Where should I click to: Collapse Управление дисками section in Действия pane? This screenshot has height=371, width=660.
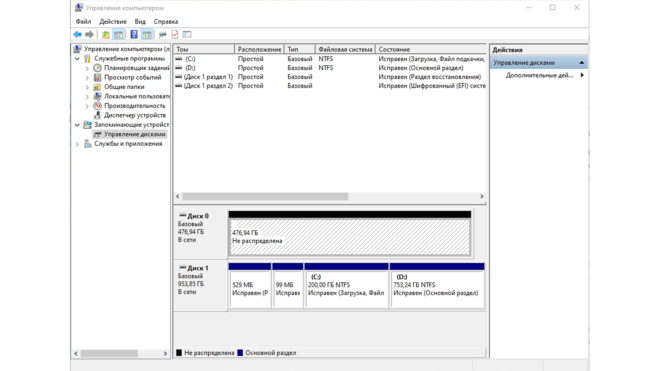582,63
